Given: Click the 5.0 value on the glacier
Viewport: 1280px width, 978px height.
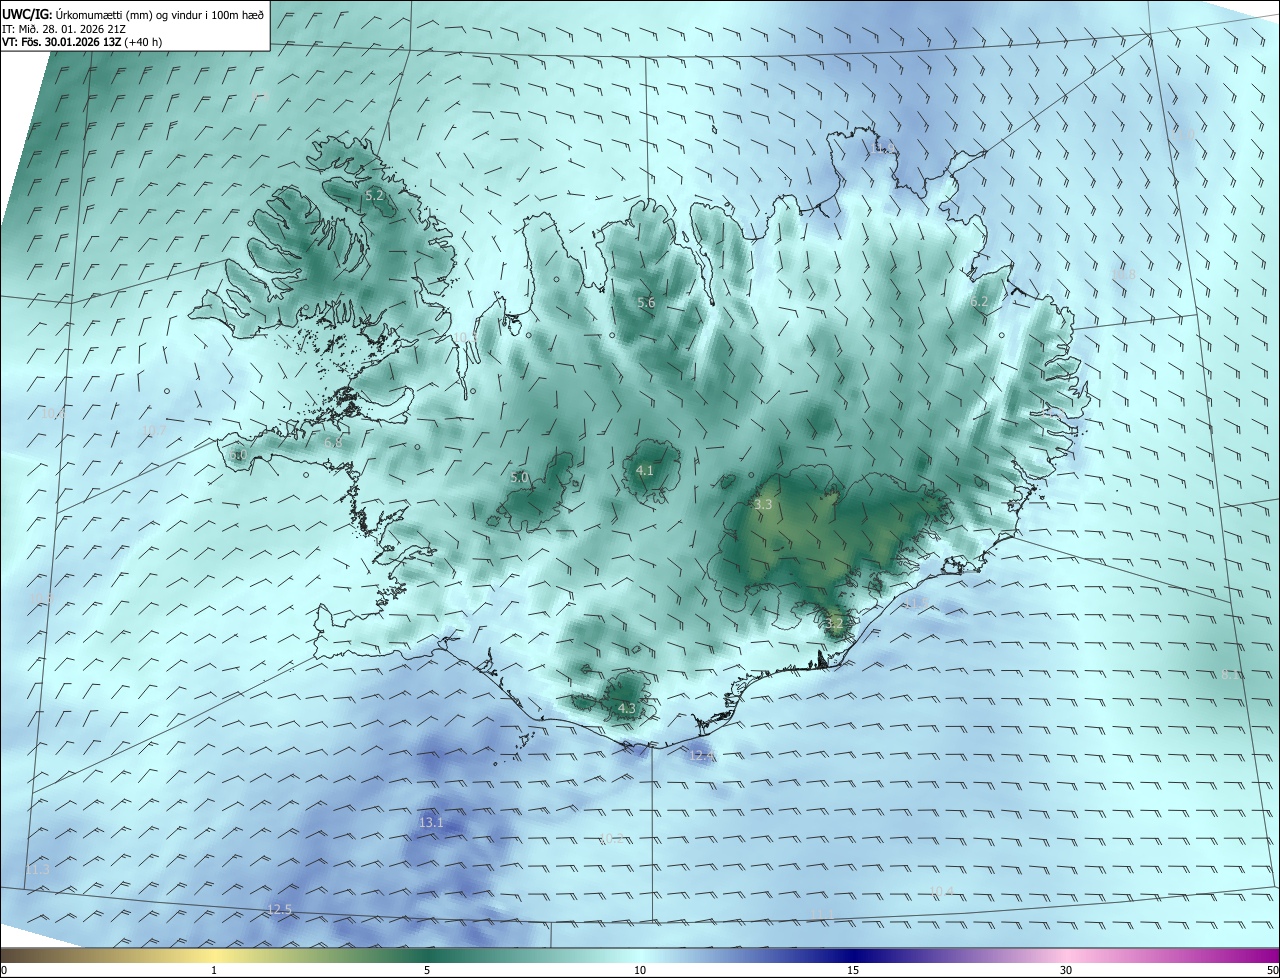Looking at the screenshot, I should [519, 478].
